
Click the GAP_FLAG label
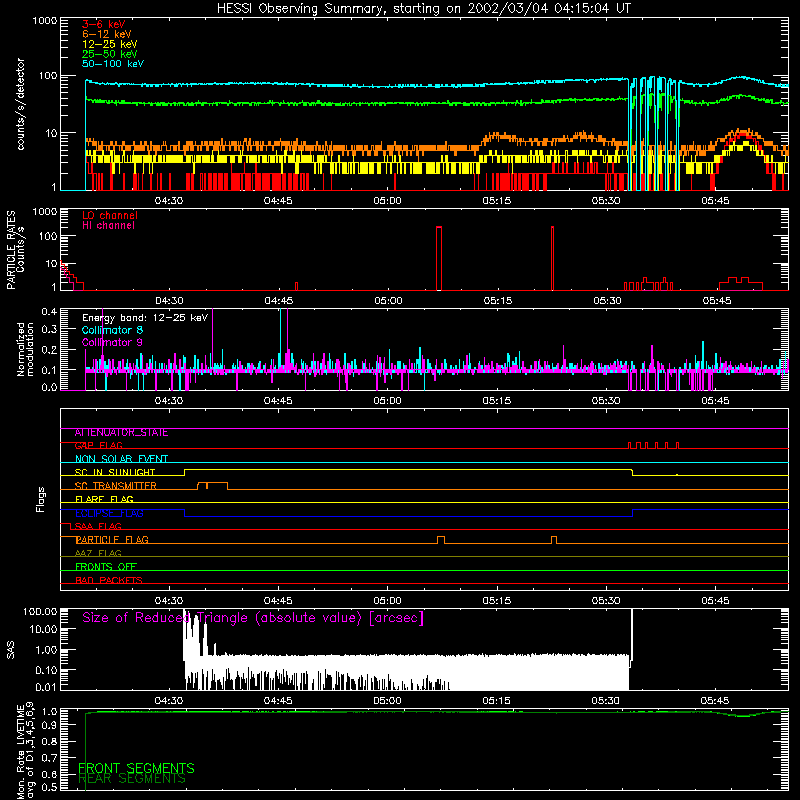(98, 445)
